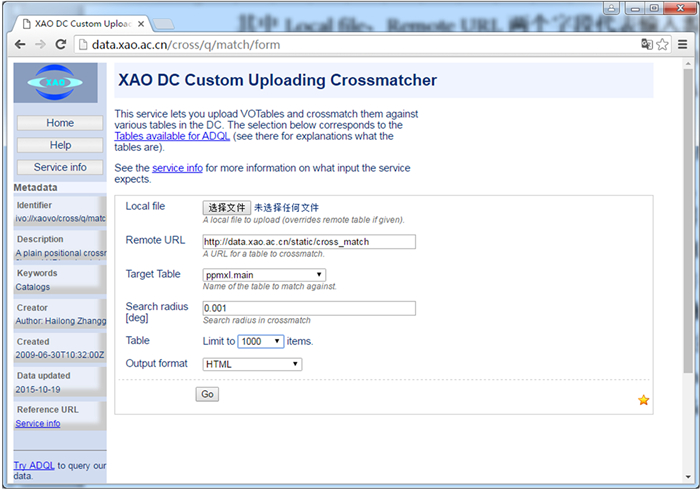The image size is (700, 489).
Task: Open the Chrome hamburger menu
Action: 682,45
